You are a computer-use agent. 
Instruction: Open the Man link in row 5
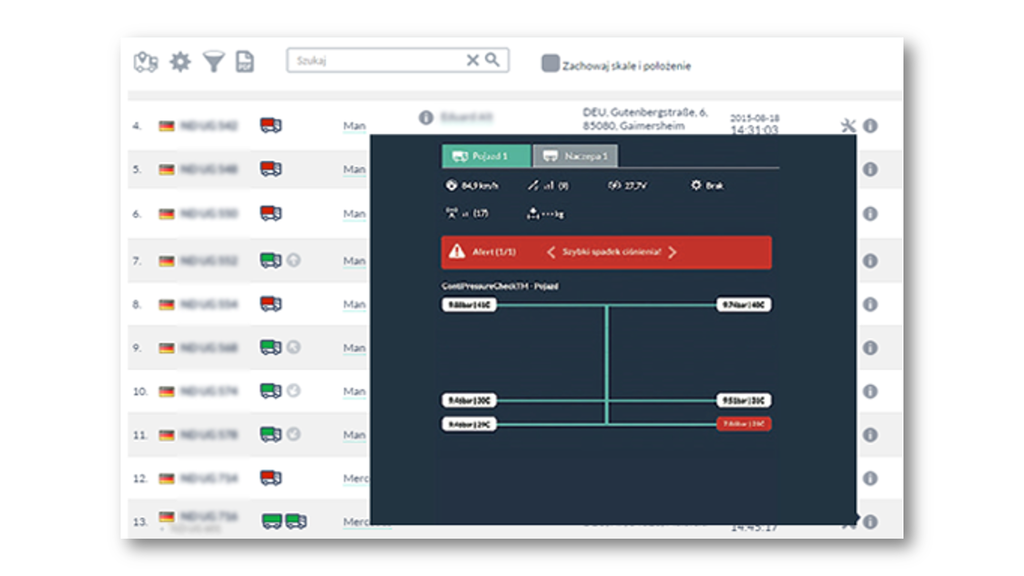(355, 170)
